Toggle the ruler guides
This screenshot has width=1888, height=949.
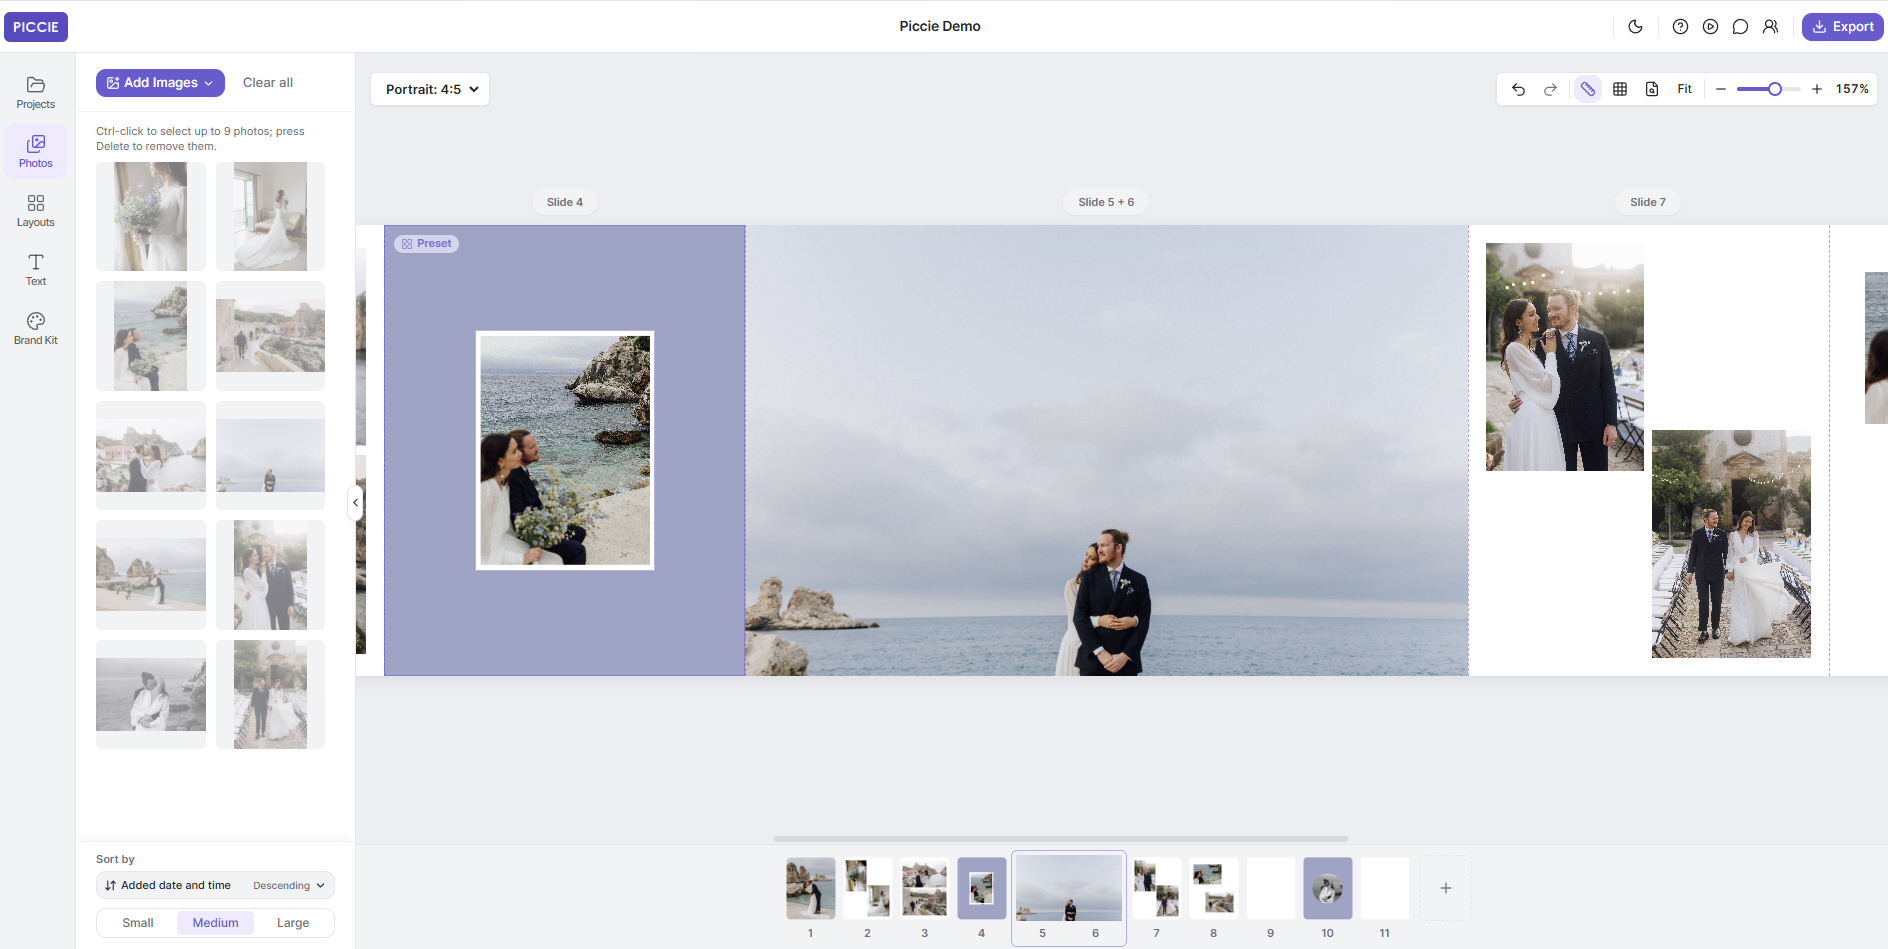1587,89
